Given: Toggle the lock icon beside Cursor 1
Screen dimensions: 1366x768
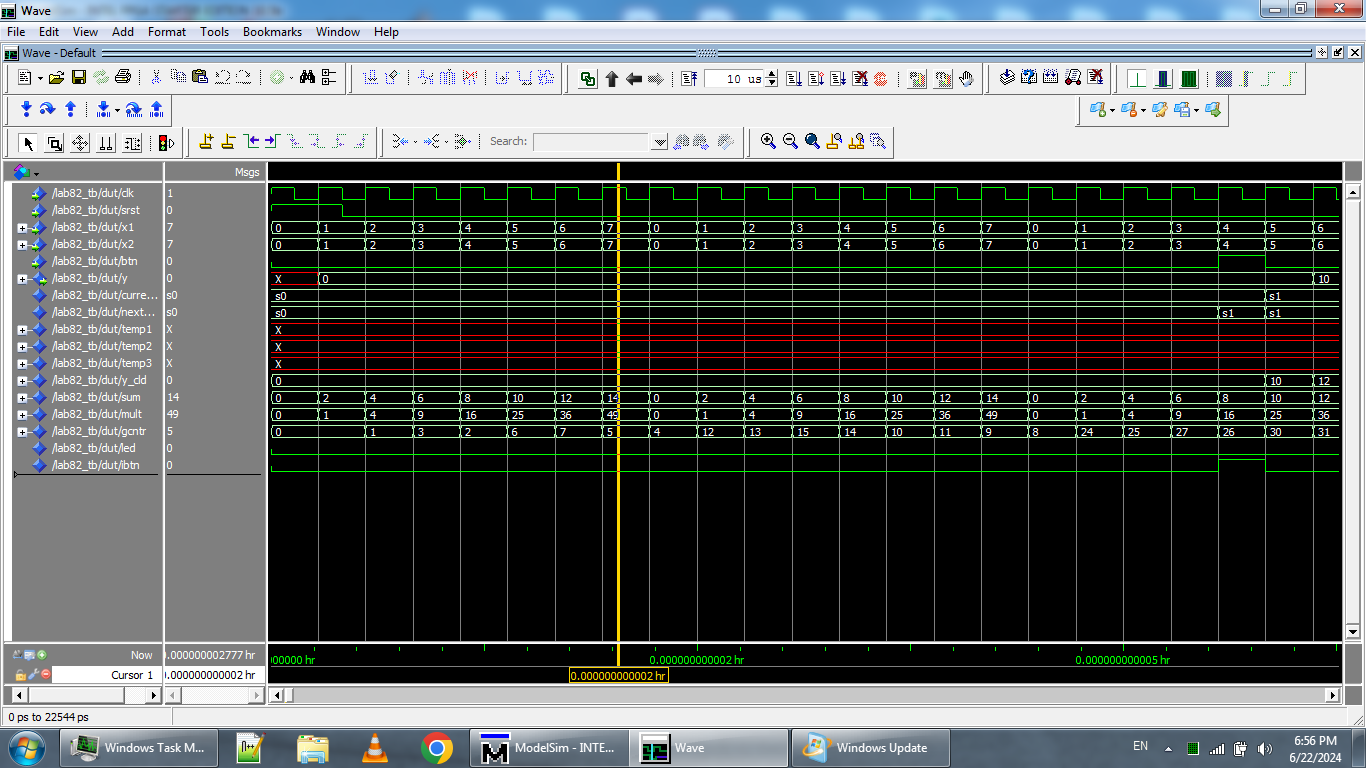Looking at the screenshot, I should coord(20,675).
